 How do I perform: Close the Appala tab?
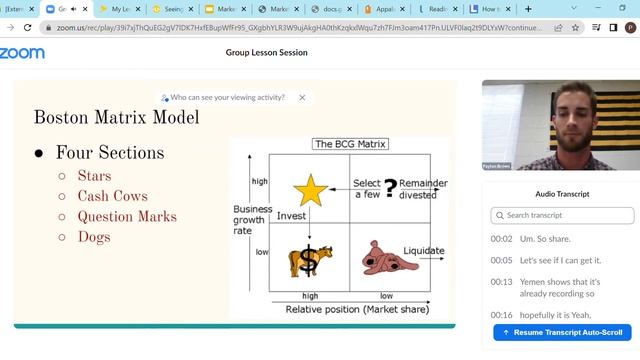402,9
